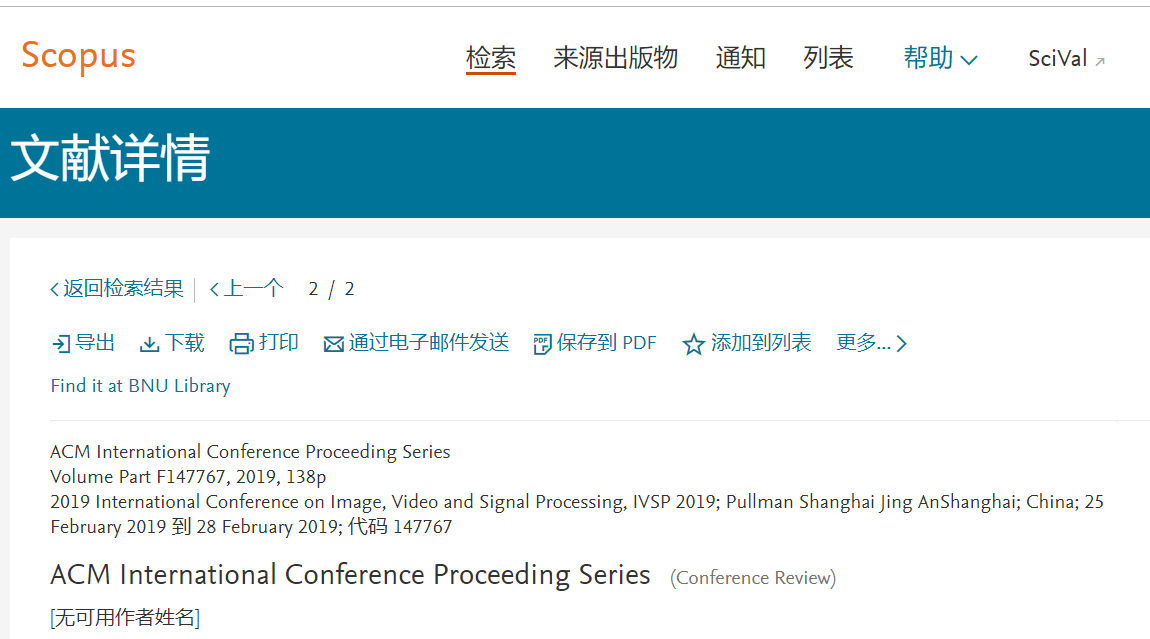Click ACM International Conference Proceeding Series source line
This screenshot has height=639, width=1150.
tap(250, 451)
